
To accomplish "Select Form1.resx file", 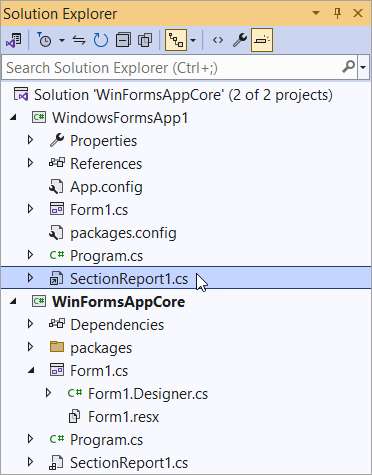I will pos(124,417).
